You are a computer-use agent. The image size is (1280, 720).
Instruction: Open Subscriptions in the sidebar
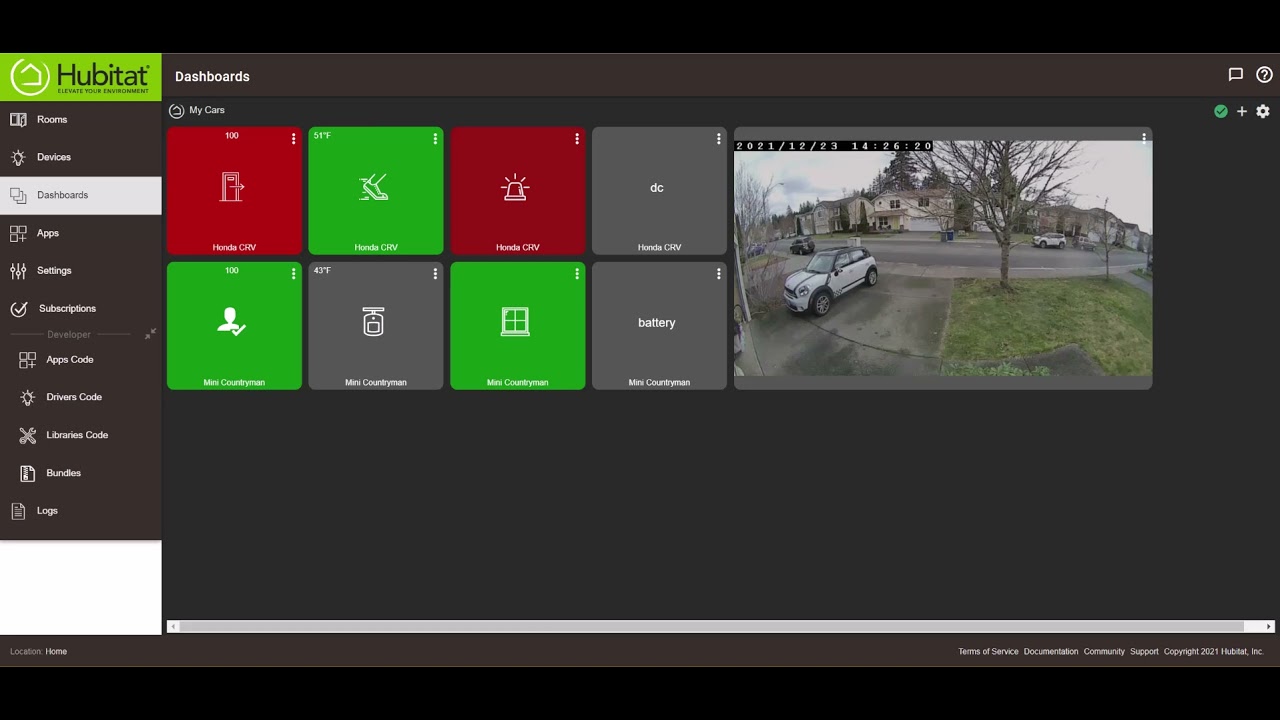pos(80,308)
